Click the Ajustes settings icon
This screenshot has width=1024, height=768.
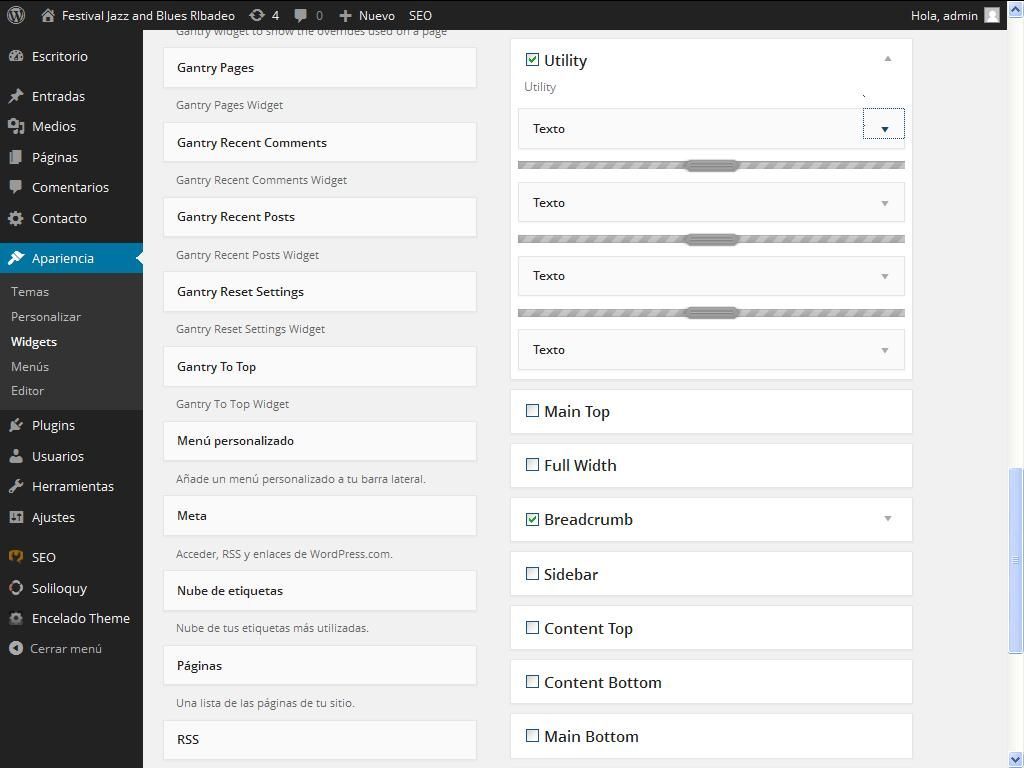tap(16, 517)
